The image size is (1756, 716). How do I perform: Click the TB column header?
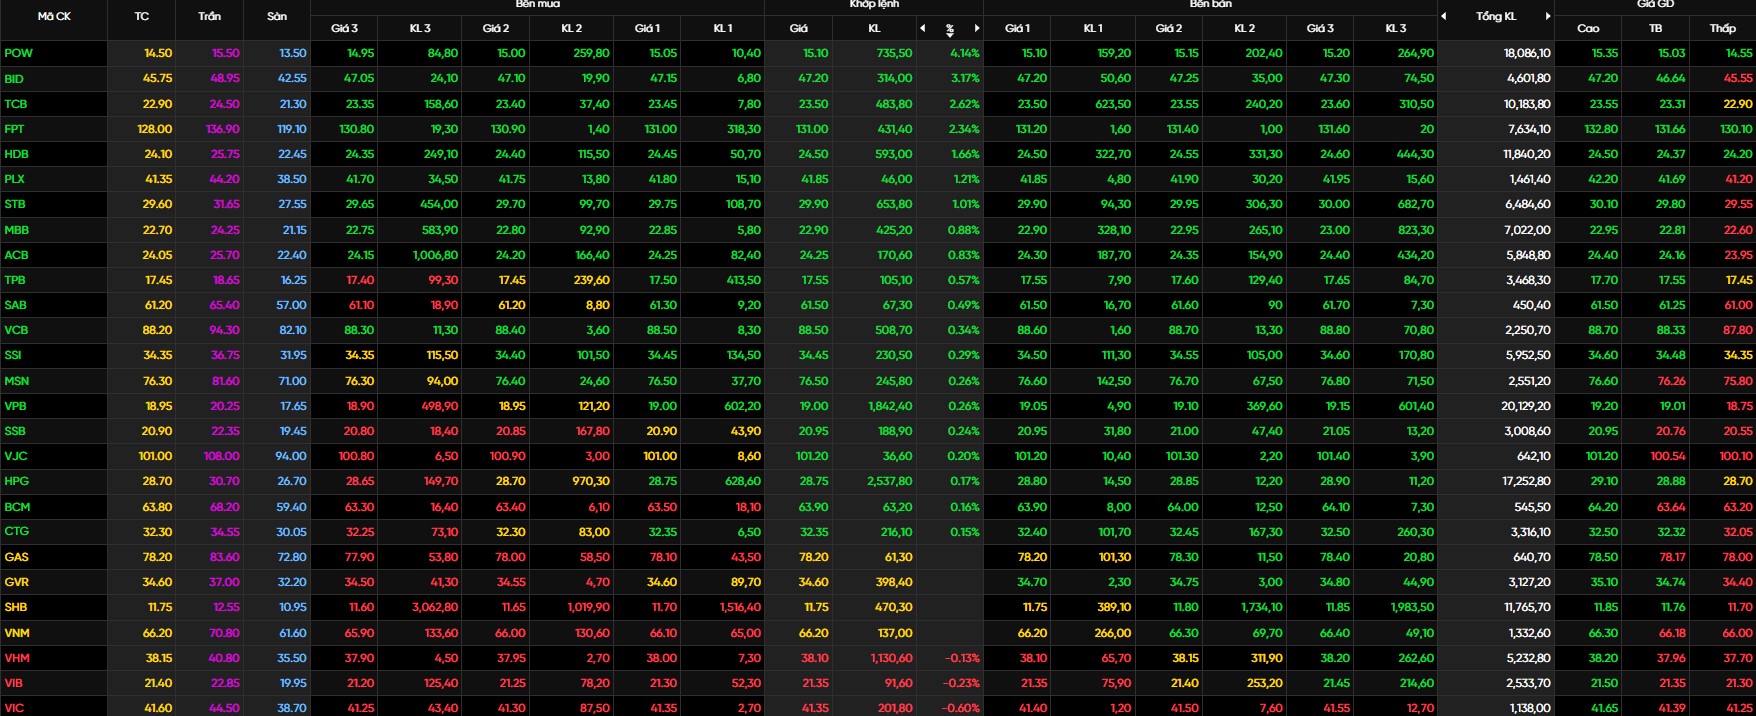click(x=1655, y=28)
